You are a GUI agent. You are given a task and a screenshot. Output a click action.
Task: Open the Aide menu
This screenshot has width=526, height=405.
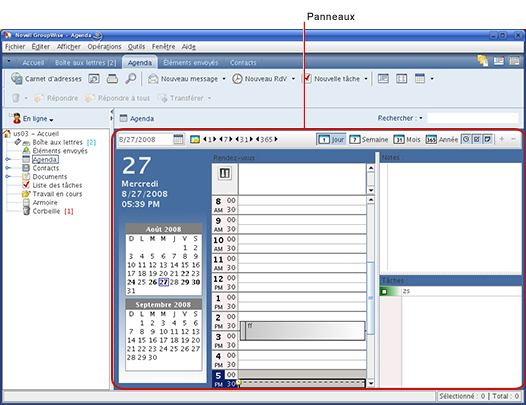click(189, 47)
